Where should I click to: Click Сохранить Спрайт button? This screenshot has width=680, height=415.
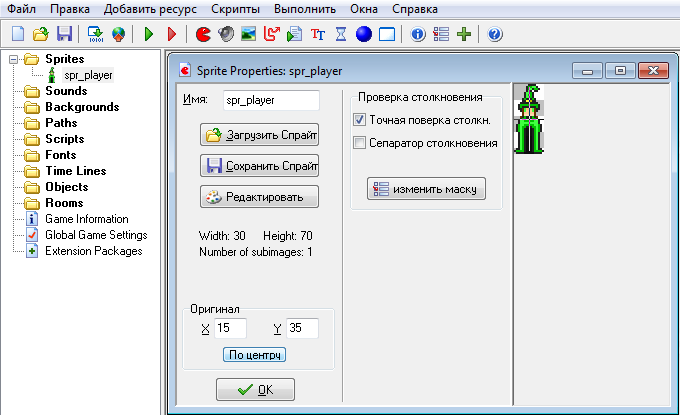click(x=259, y=166)
